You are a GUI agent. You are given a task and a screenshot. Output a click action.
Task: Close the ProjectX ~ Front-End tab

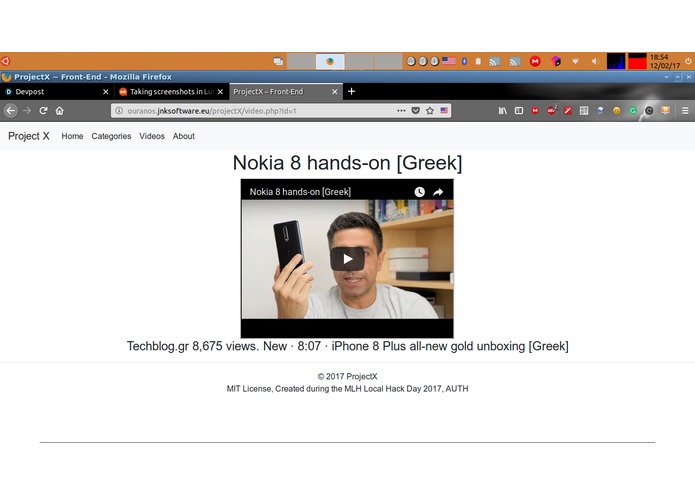(x=335, y=92)
